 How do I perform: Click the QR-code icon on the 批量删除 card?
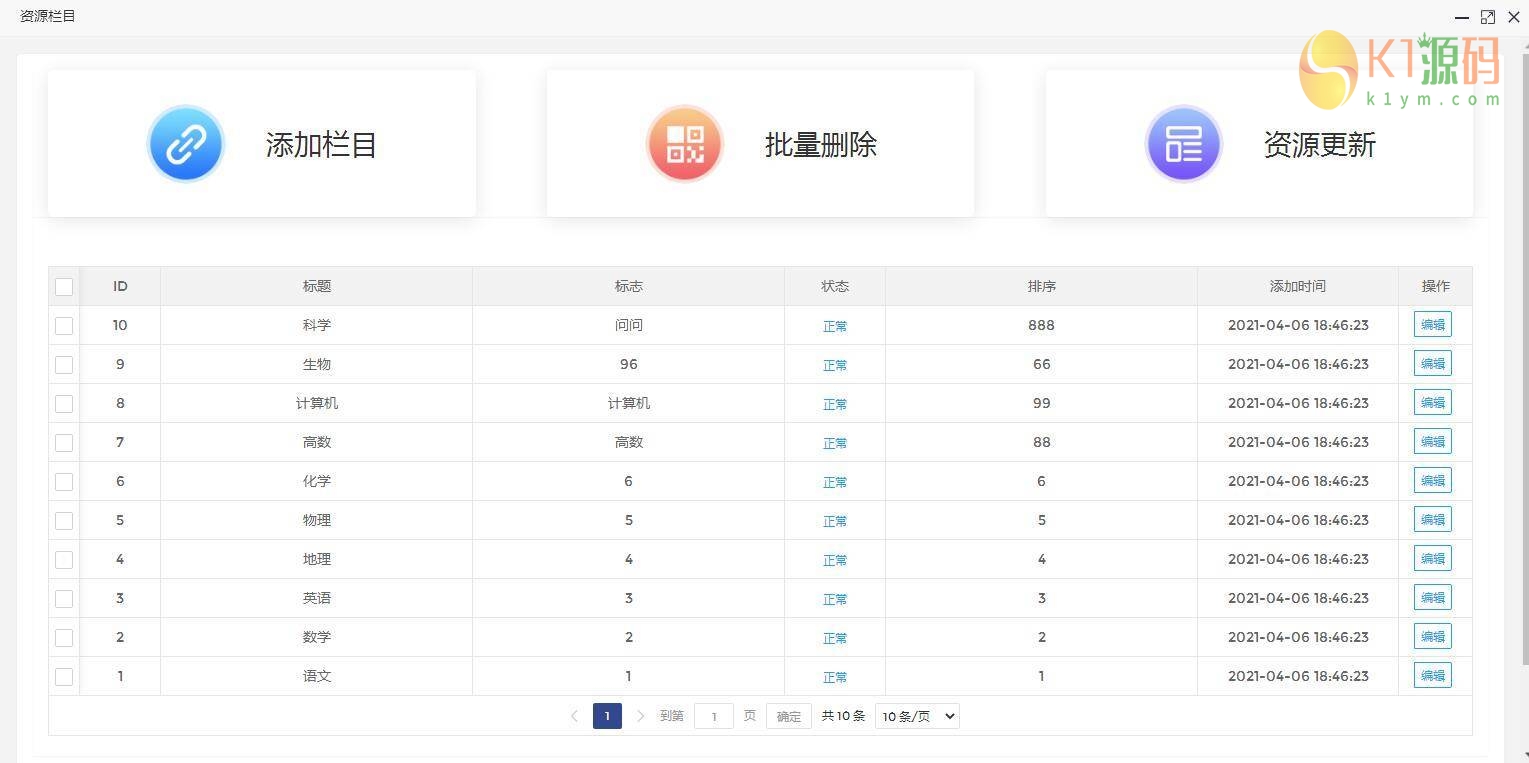[684, 143]
